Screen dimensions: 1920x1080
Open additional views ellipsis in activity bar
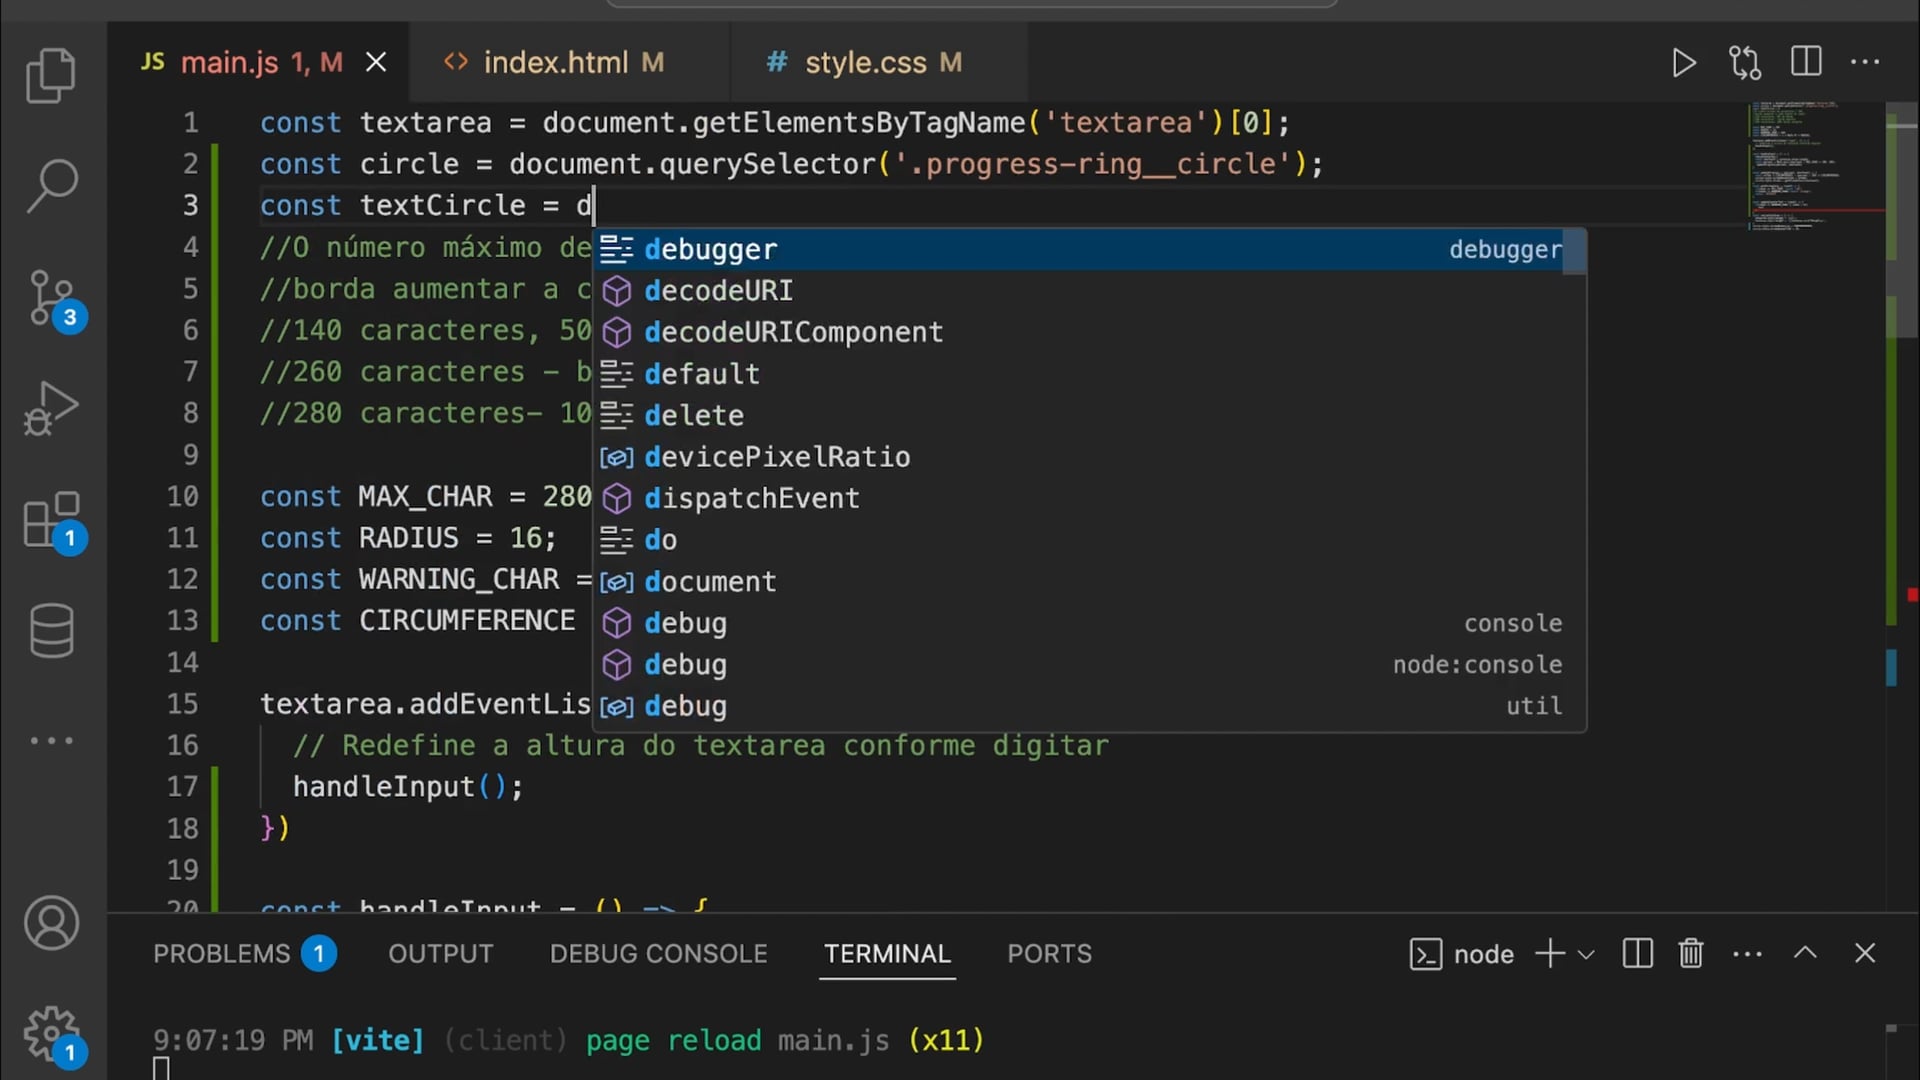tap(51, 741)
